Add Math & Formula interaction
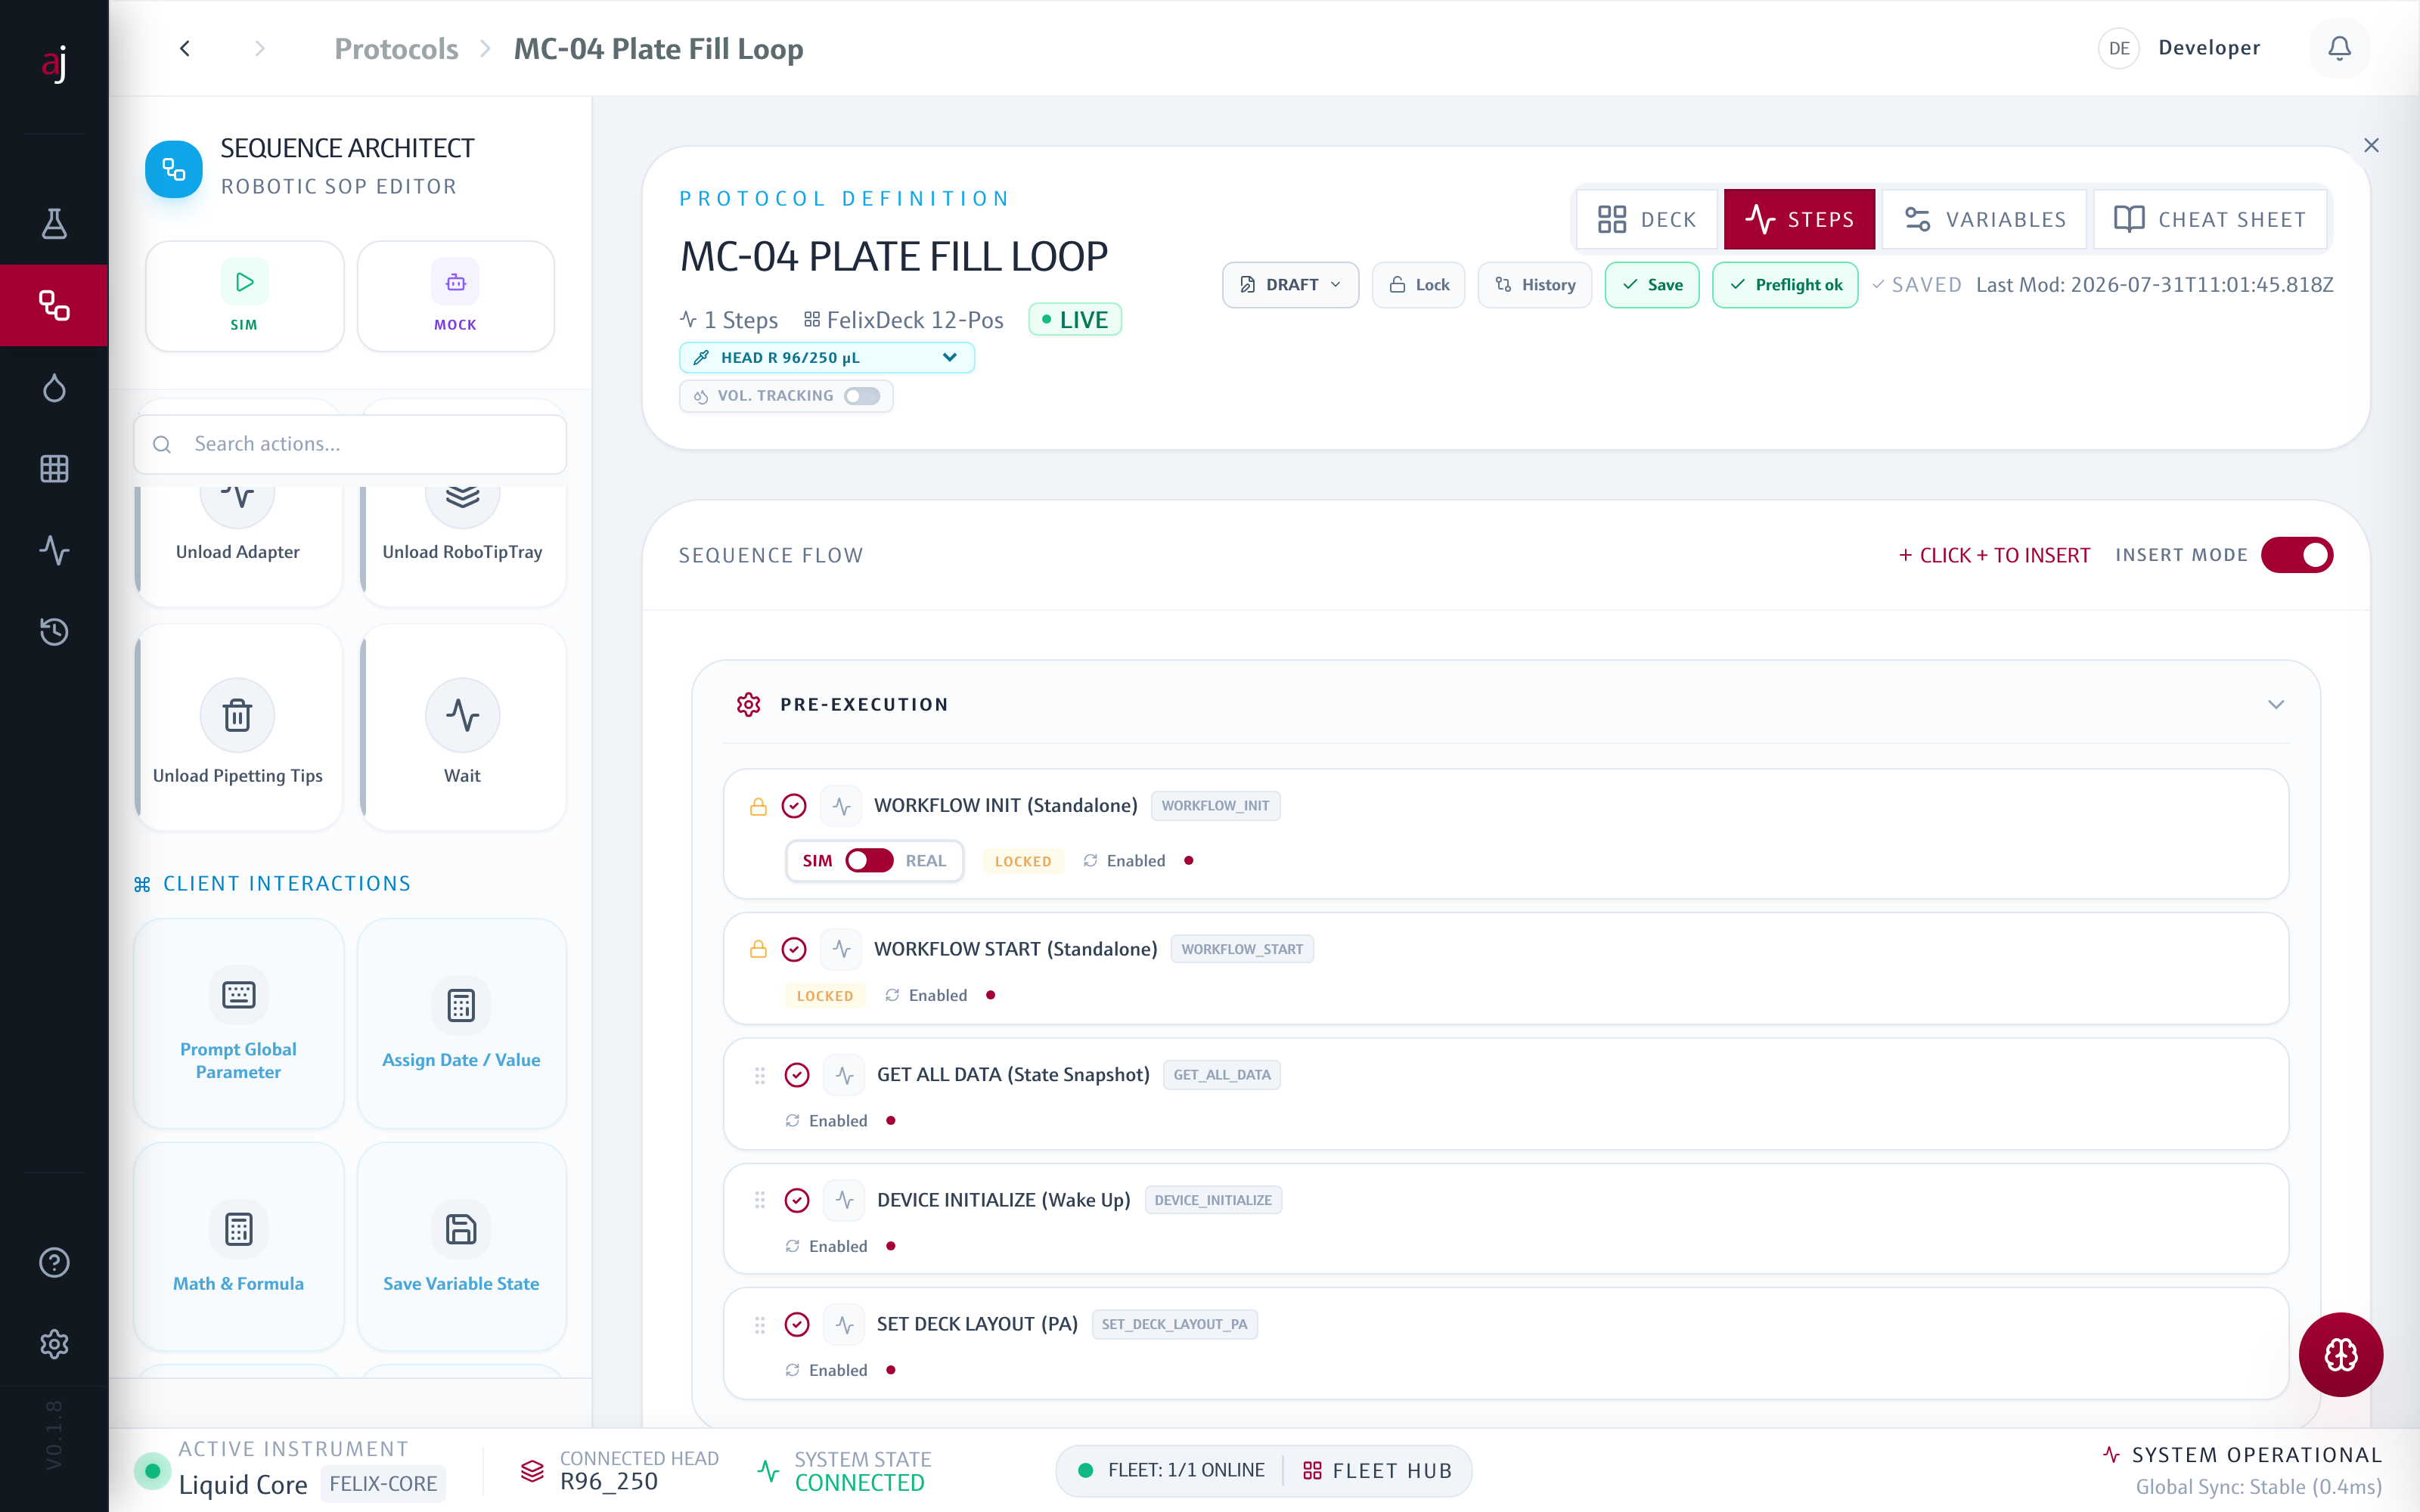Viewport: 2420px width, 1512px height. 238,1247
